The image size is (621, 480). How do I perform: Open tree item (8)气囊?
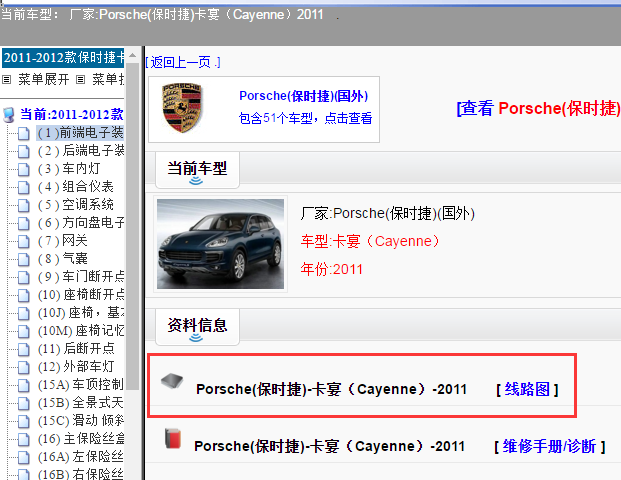63,259
